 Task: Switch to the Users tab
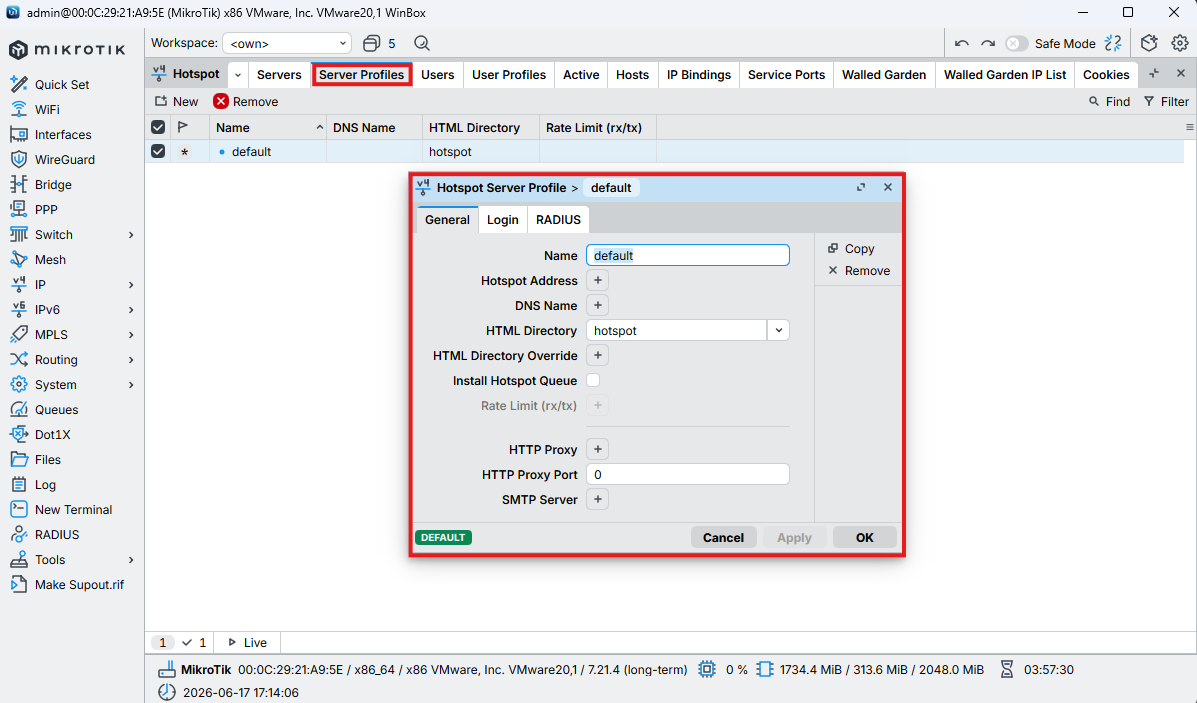(437, 75)
